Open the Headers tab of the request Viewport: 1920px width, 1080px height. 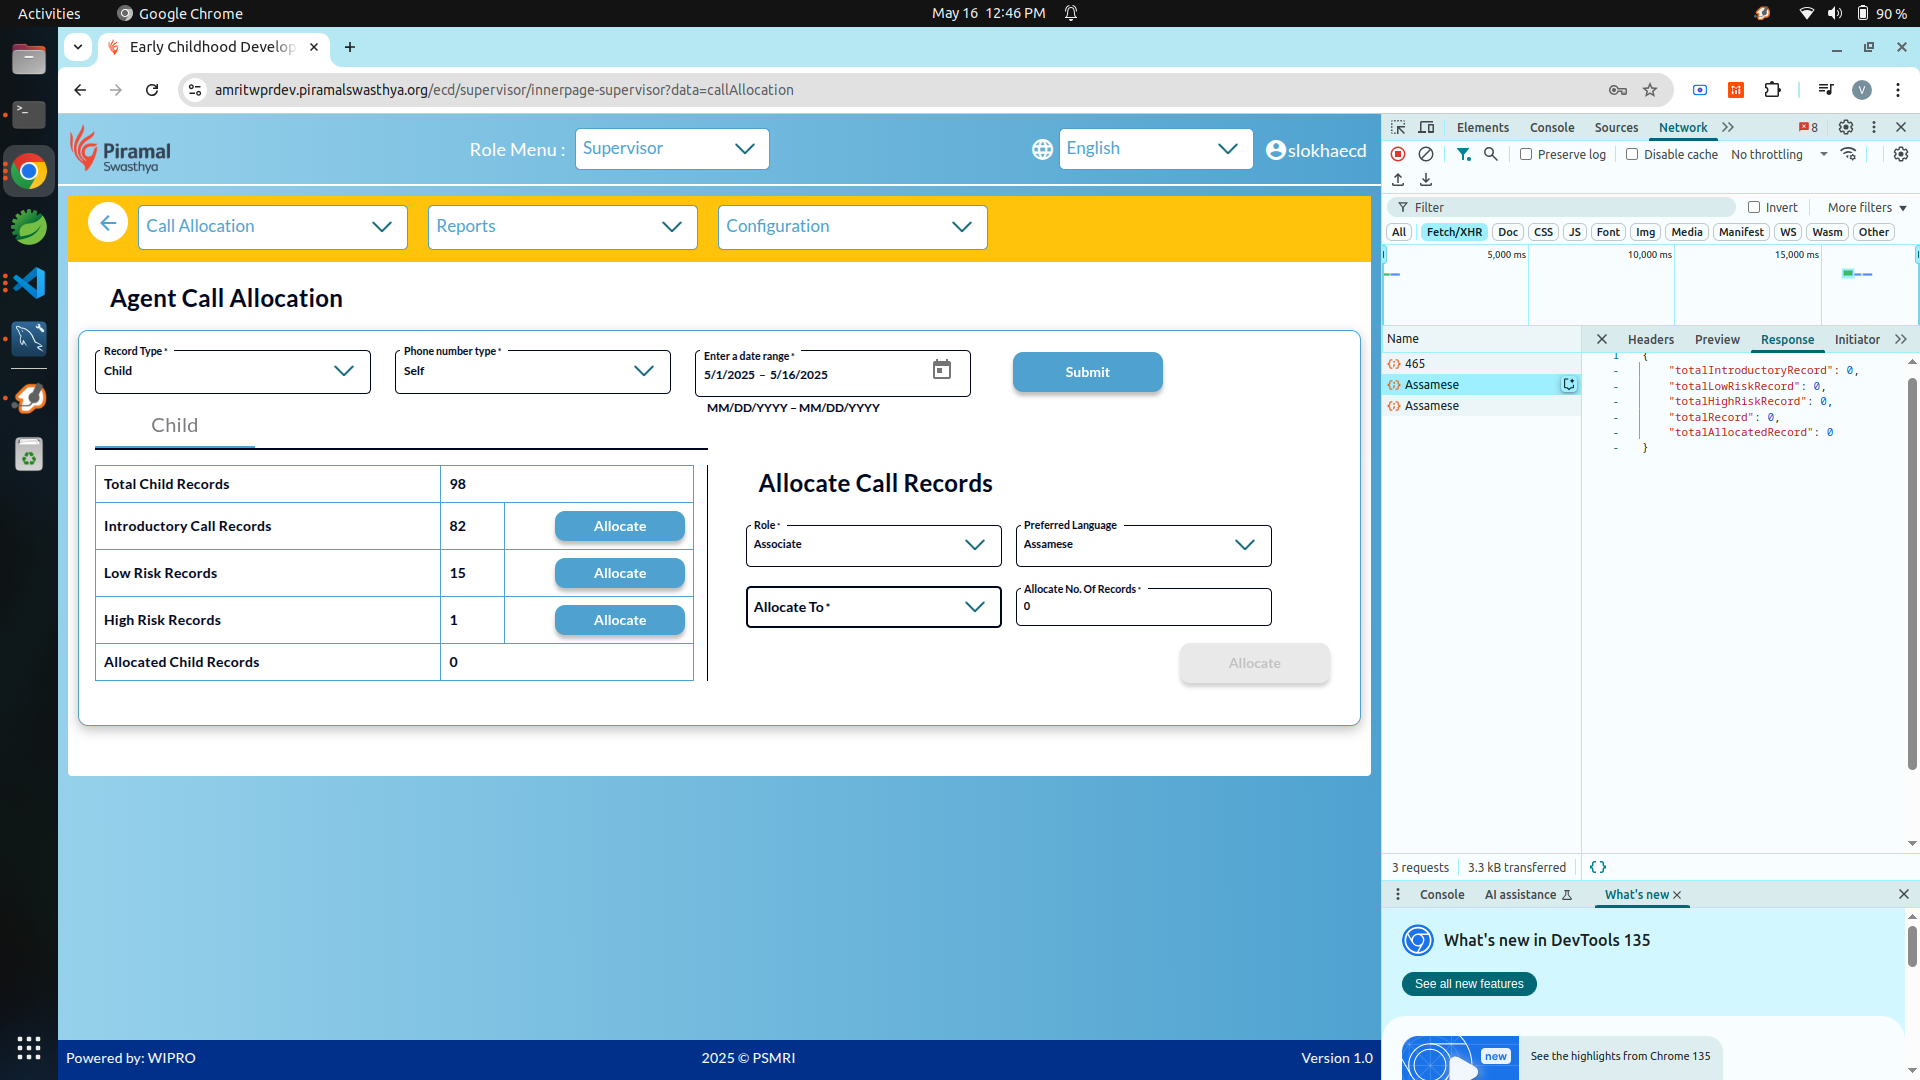click(x=1650, y=339)
